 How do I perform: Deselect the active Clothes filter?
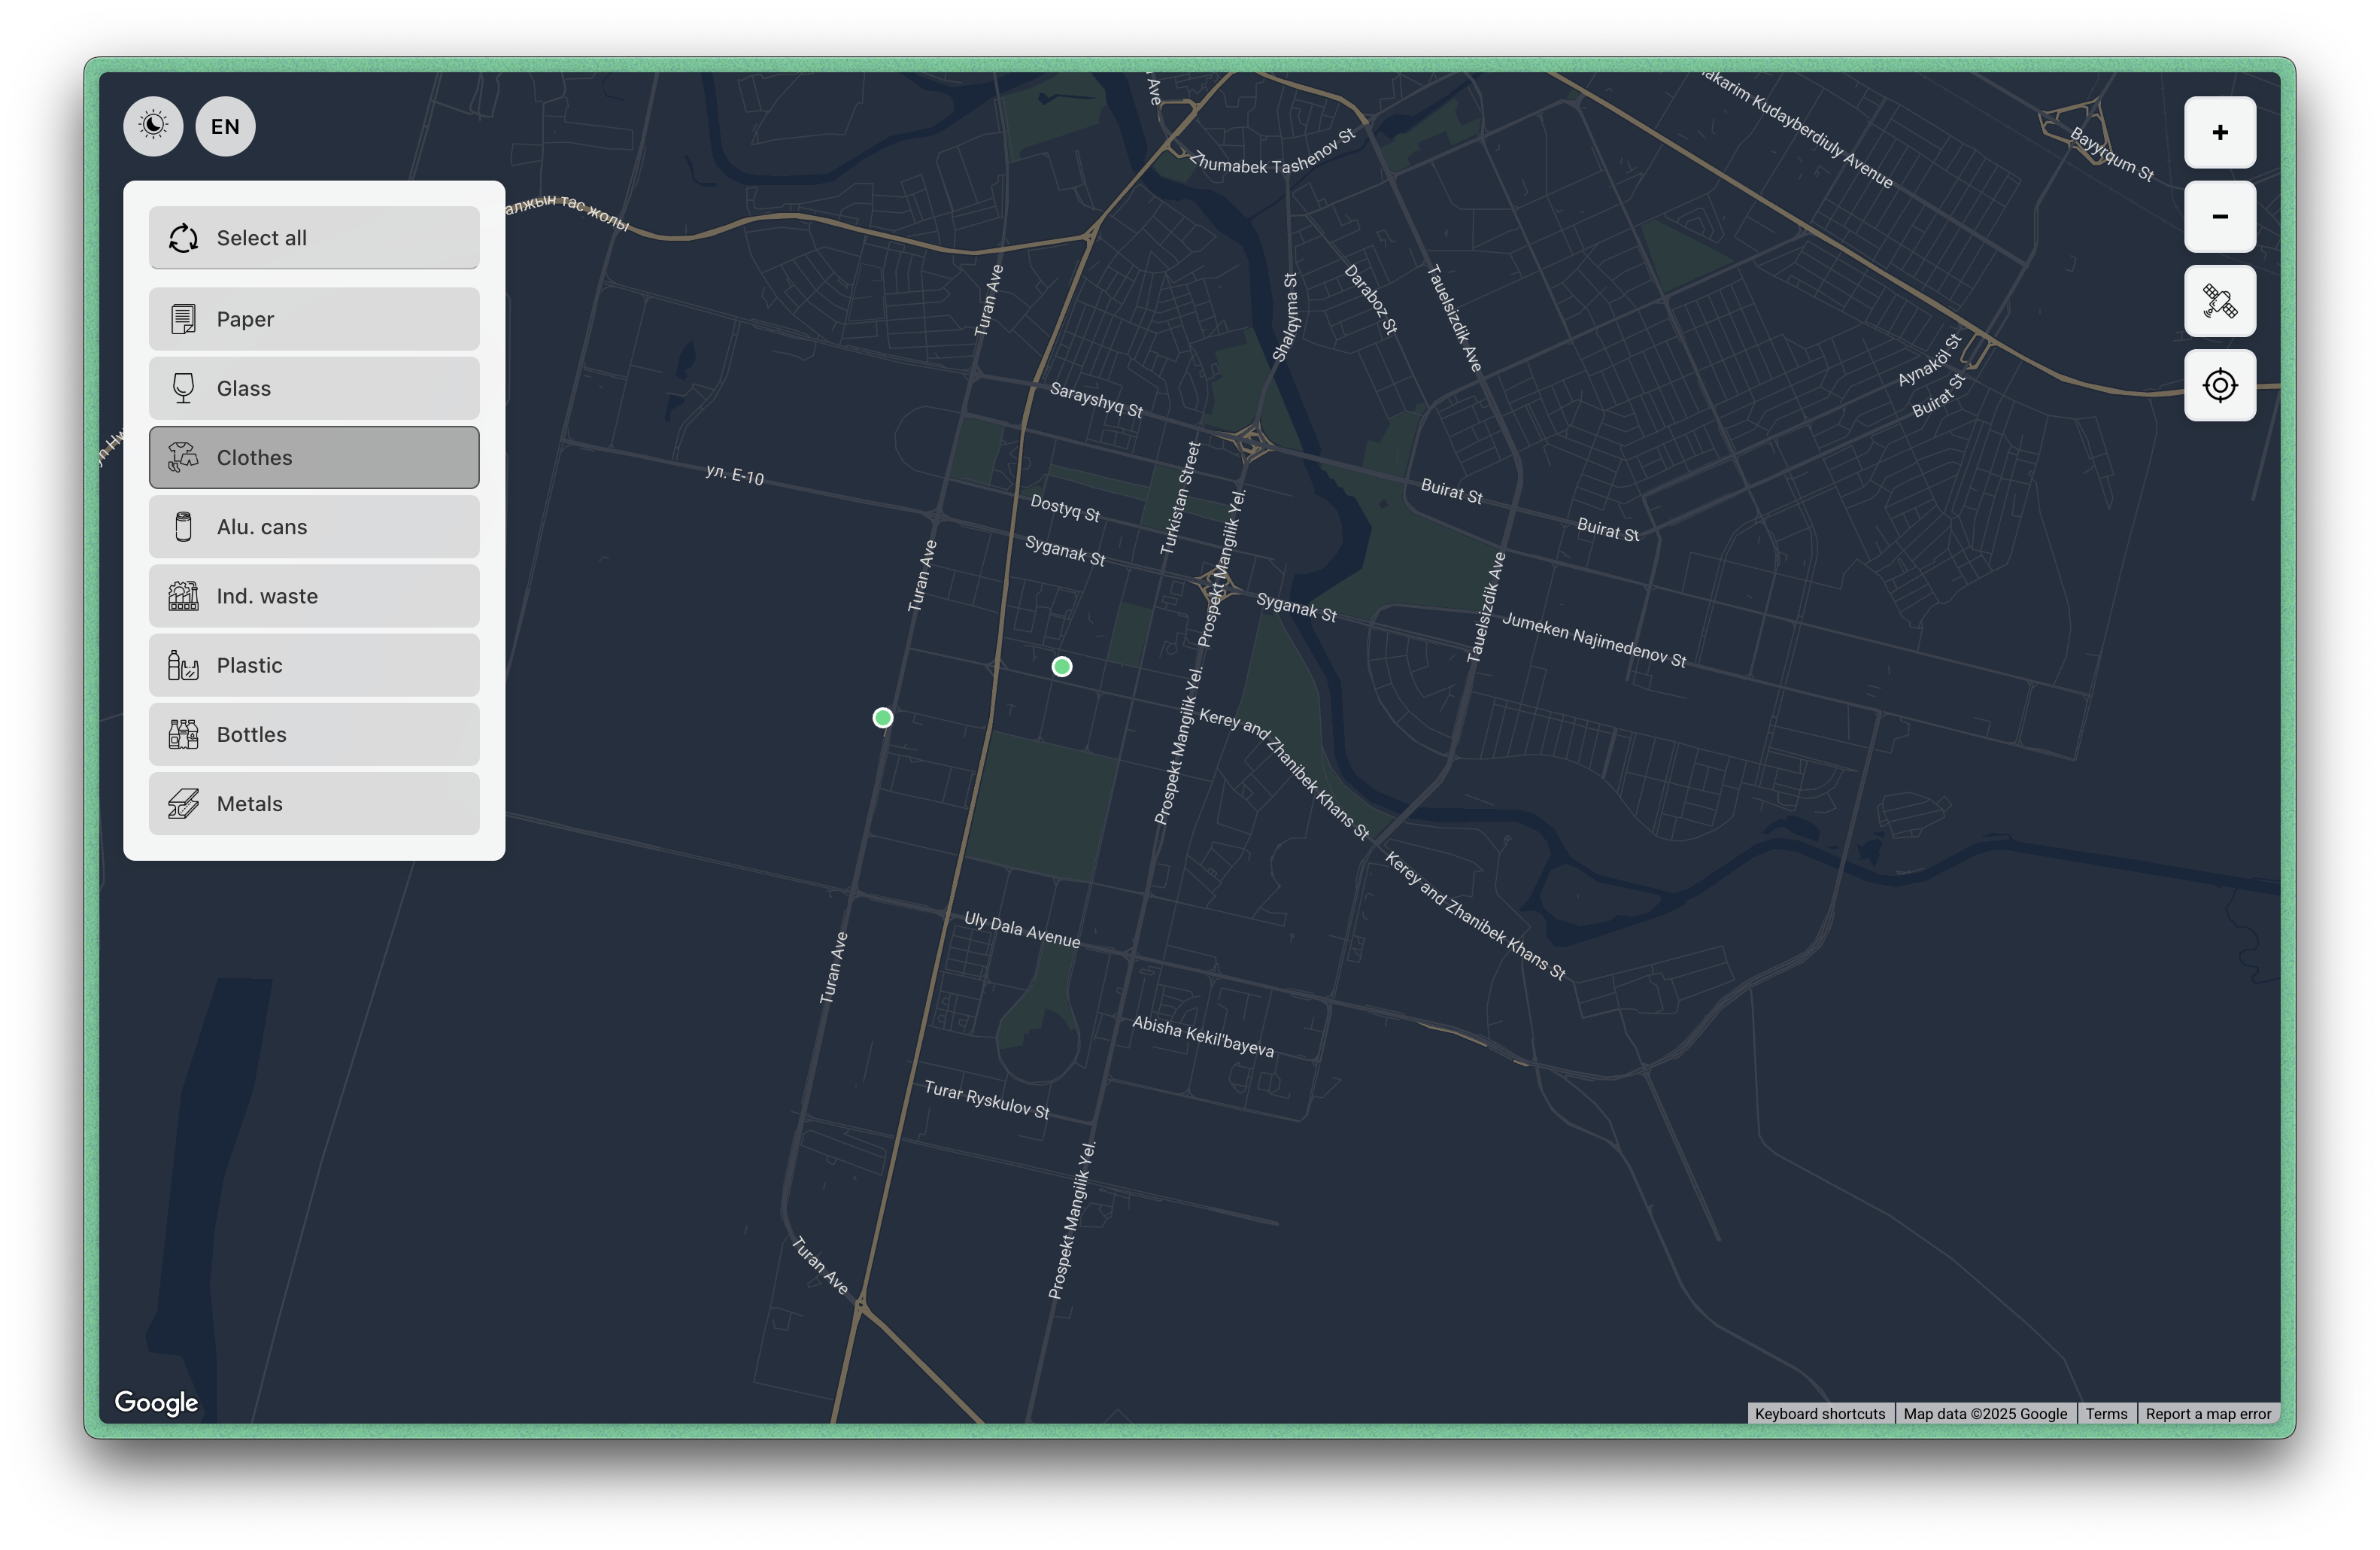tap(314, 458)
